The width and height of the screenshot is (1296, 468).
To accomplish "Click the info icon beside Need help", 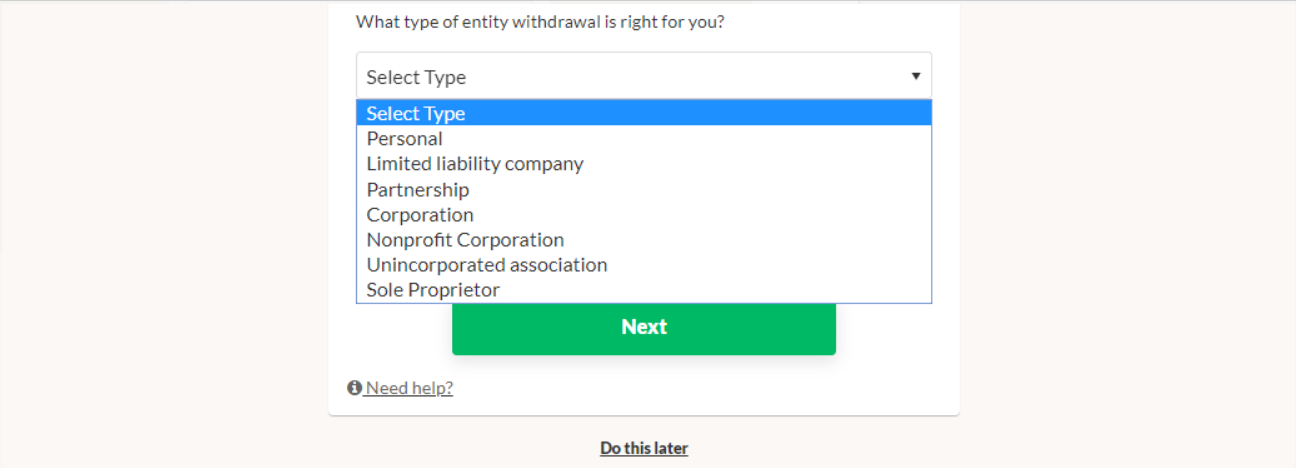I will pyautogui.click(x=354, y=388).
